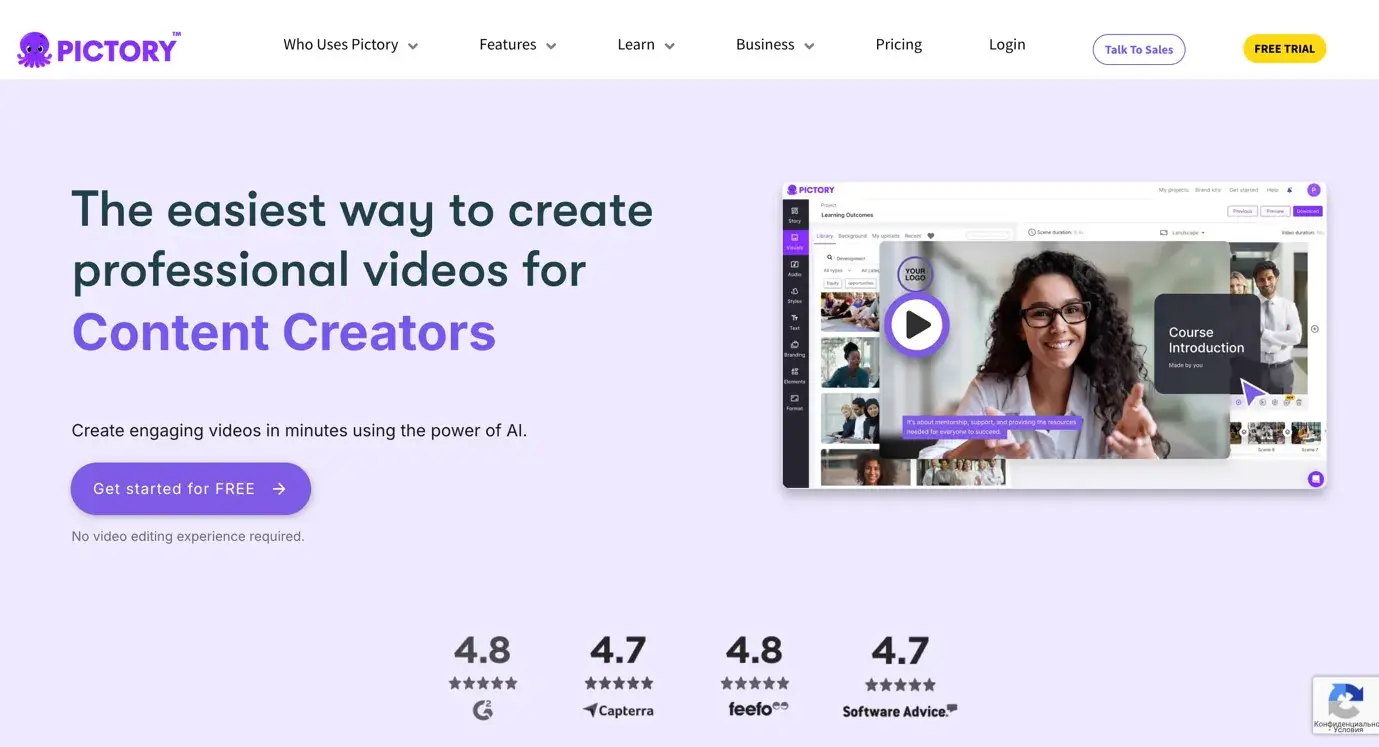The image size is (1379, 747).
Task: Click the purple chat bubble icon in preview
Action: (1316, 479)
